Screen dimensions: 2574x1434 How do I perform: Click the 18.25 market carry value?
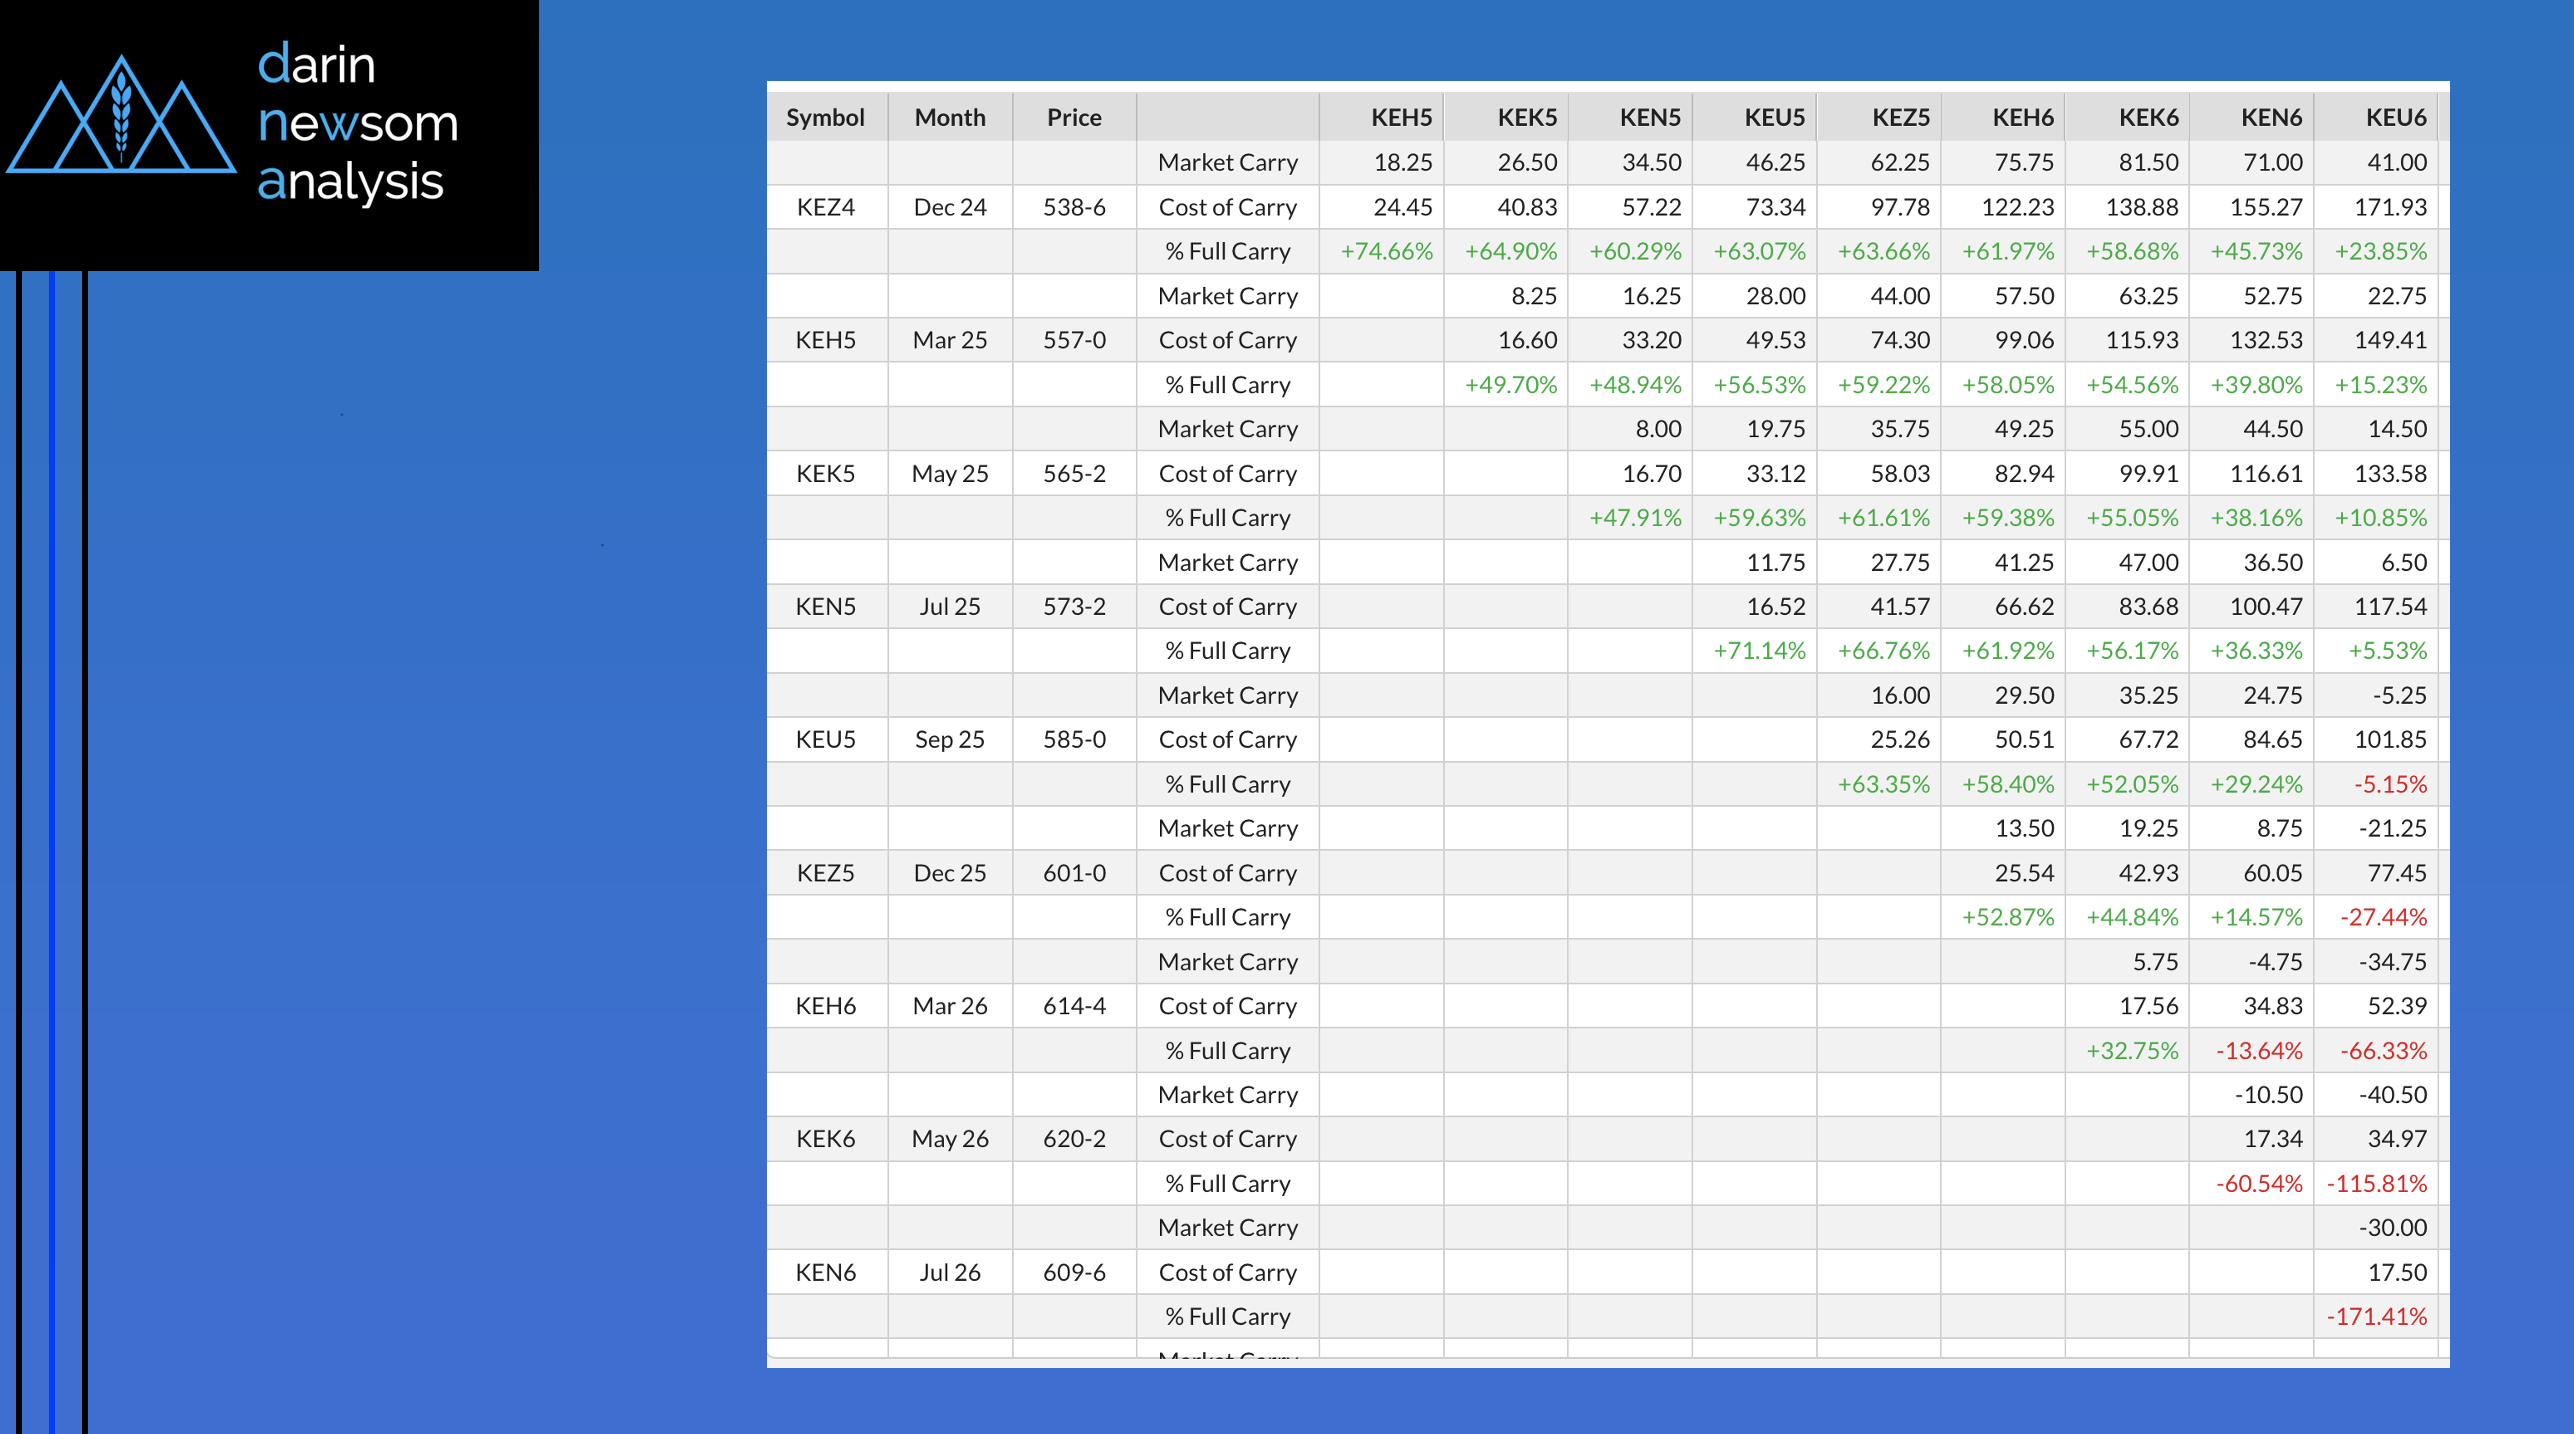1402,162
